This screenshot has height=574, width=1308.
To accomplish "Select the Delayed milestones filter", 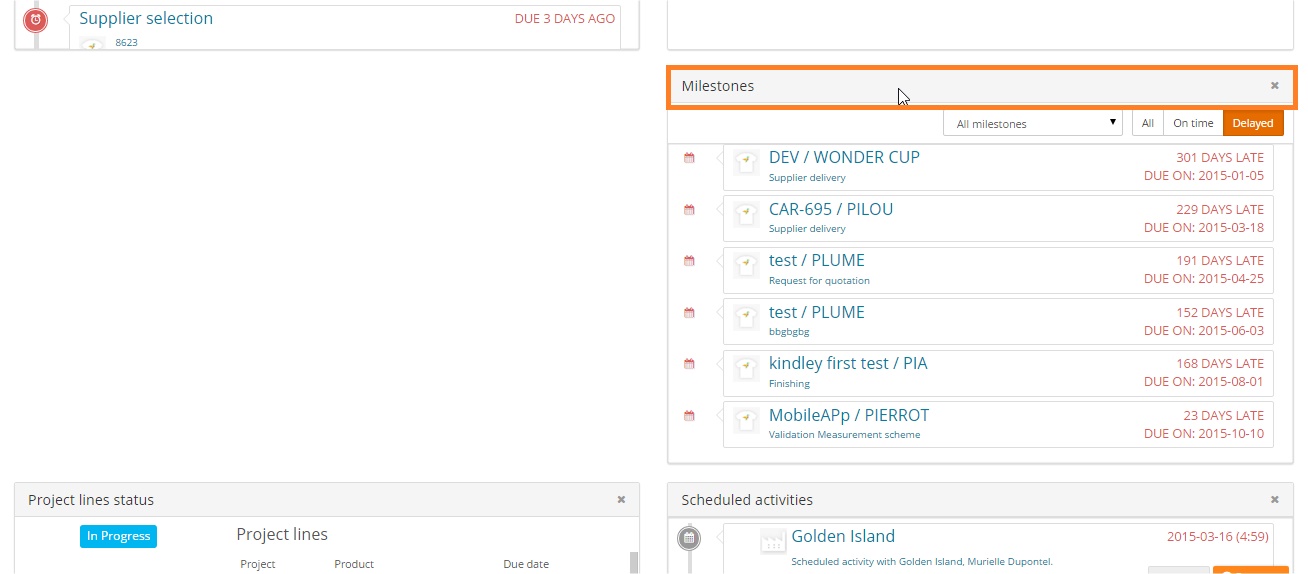I will coord(1252,123).
